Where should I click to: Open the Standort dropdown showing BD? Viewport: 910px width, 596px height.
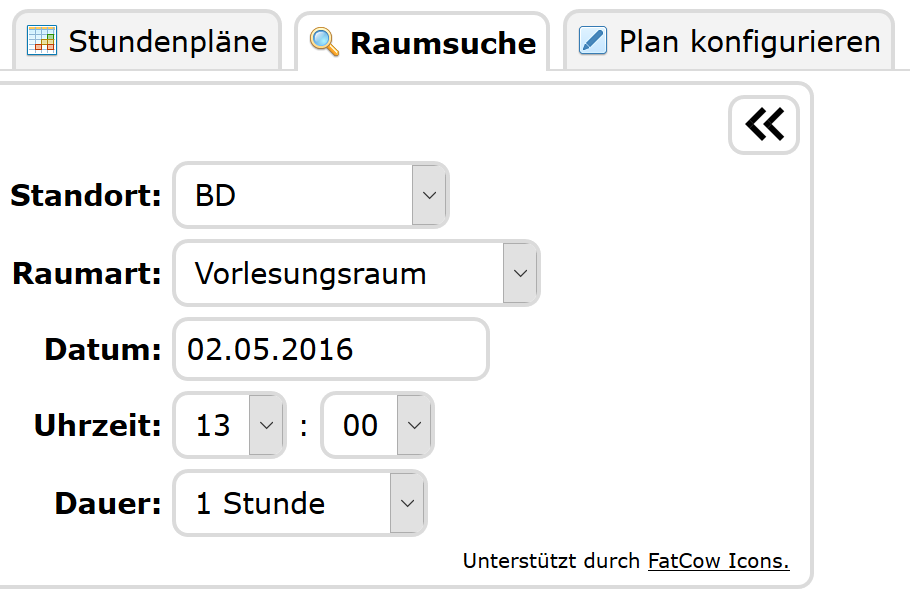click(311, 195)
